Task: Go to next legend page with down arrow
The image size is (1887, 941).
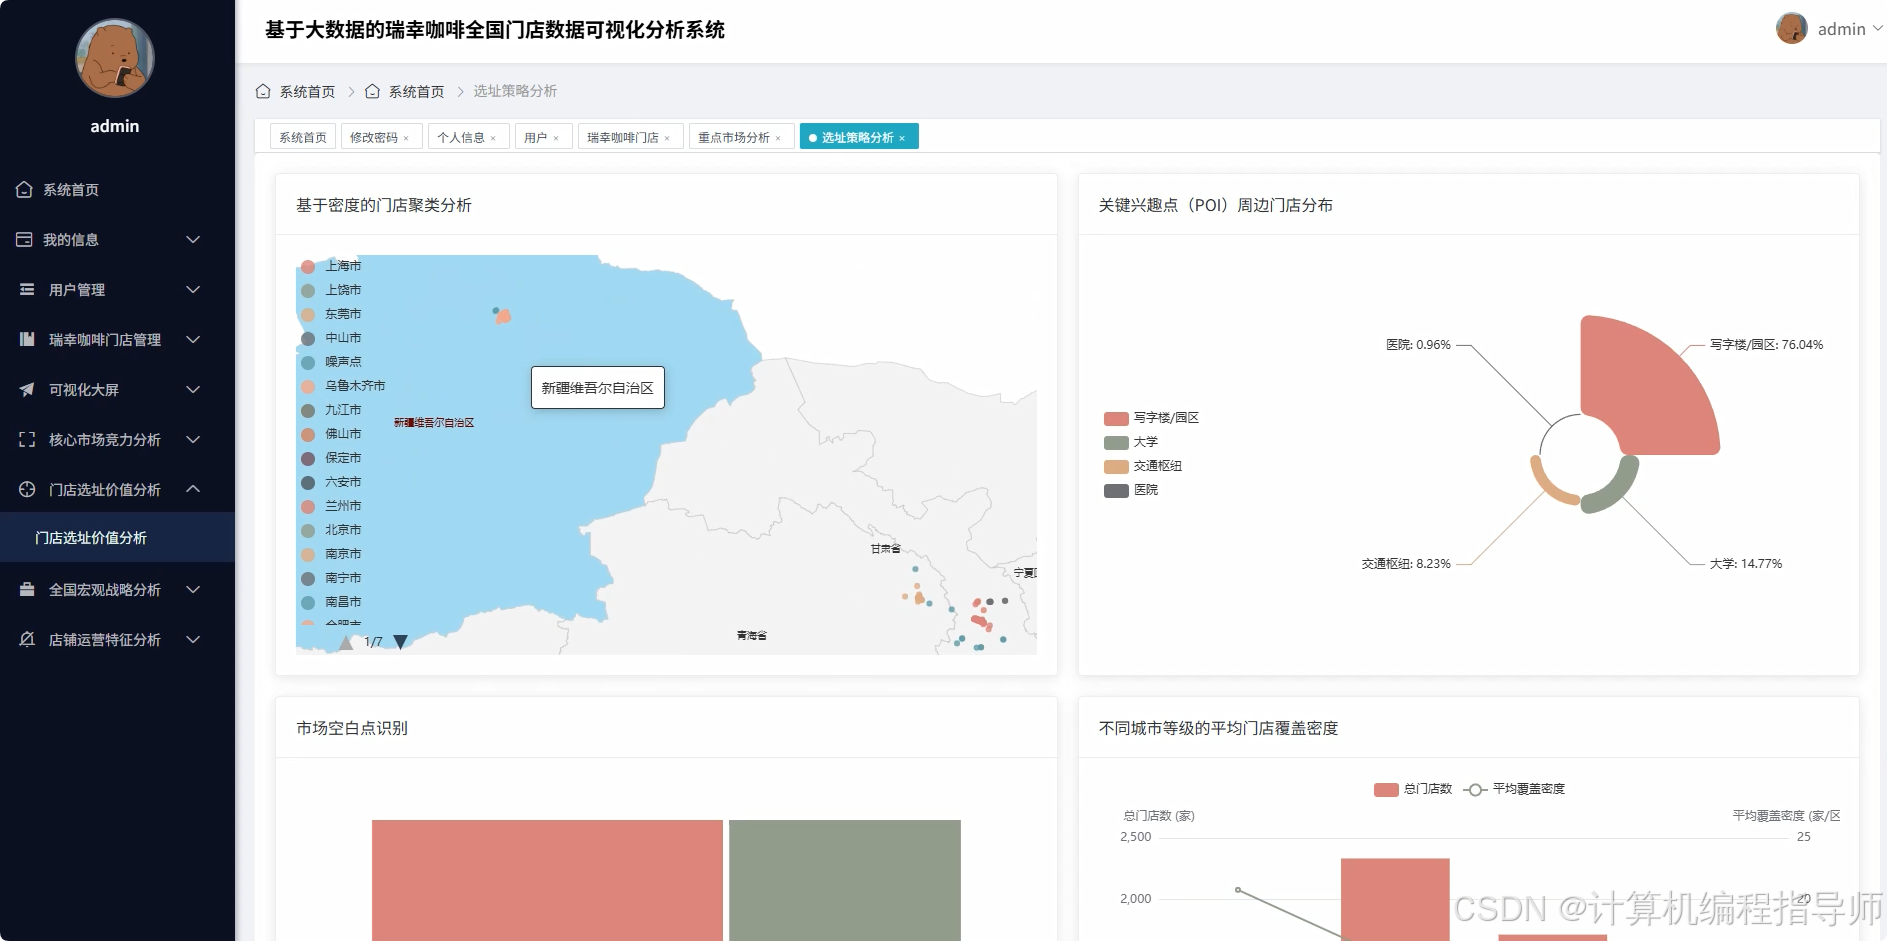Action: coord(400,642)
